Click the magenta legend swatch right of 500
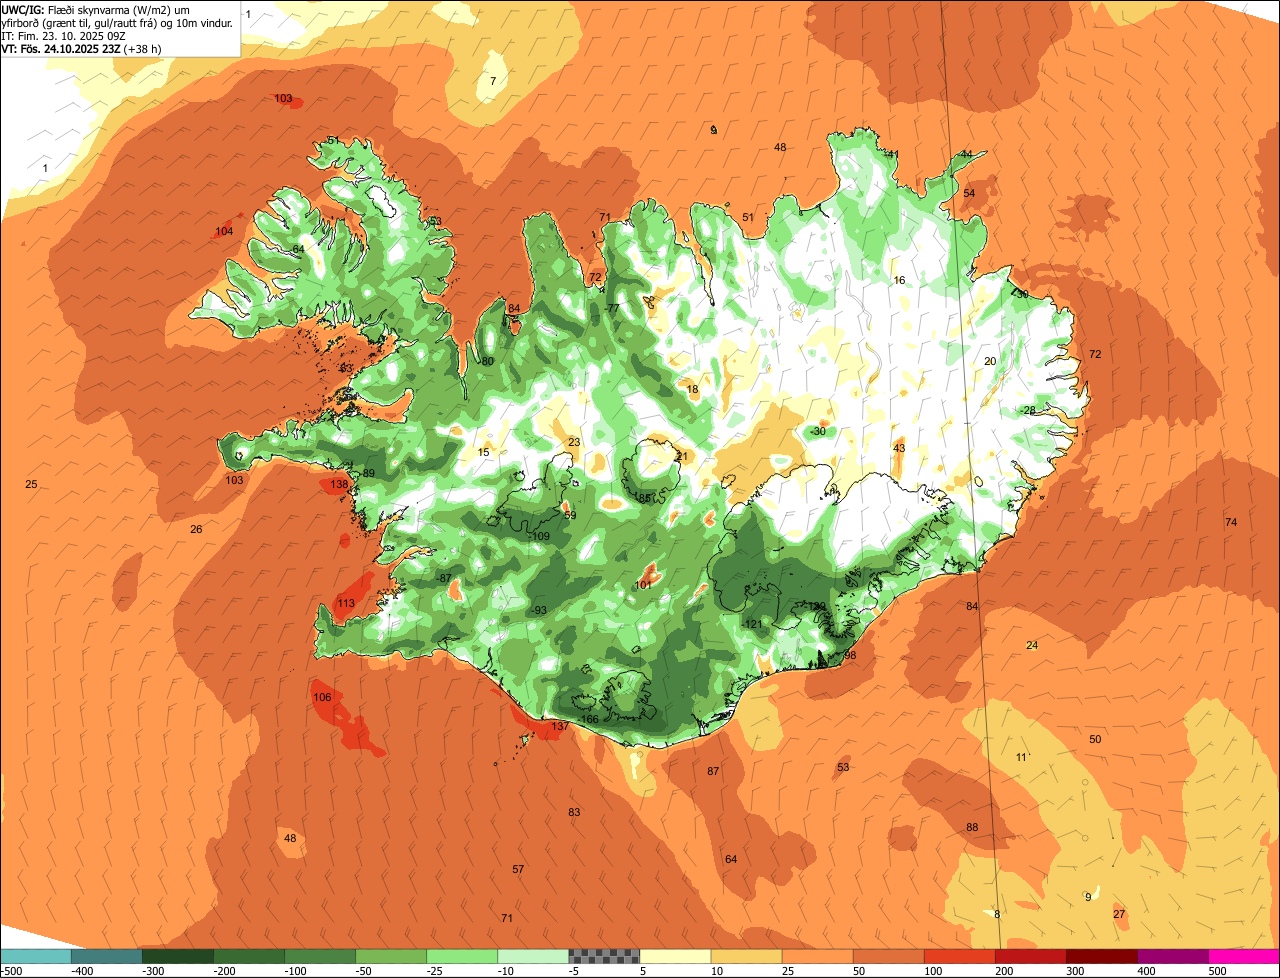The image size is (1280, 978). point(1243,956)
